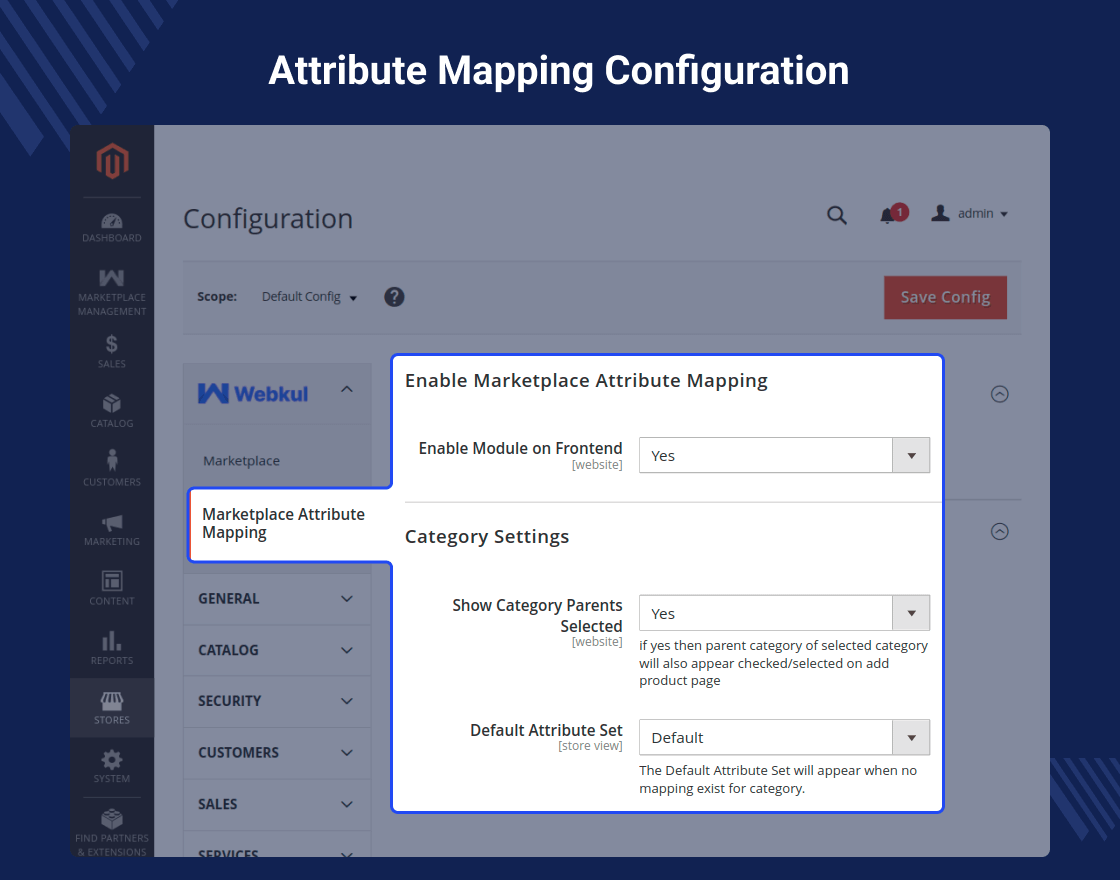Expand the SECURITY config section
The height and width of the screenshot is (880, 1120).
277,701
